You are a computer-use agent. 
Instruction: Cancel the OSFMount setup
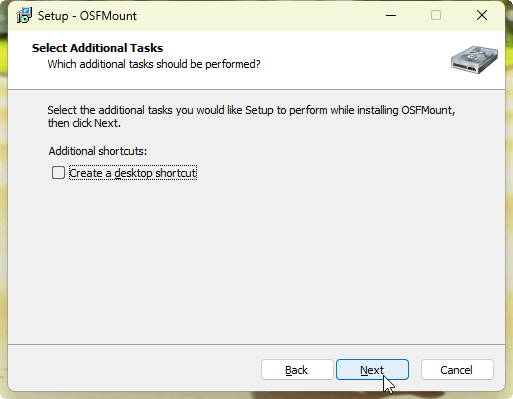[457, 370]
